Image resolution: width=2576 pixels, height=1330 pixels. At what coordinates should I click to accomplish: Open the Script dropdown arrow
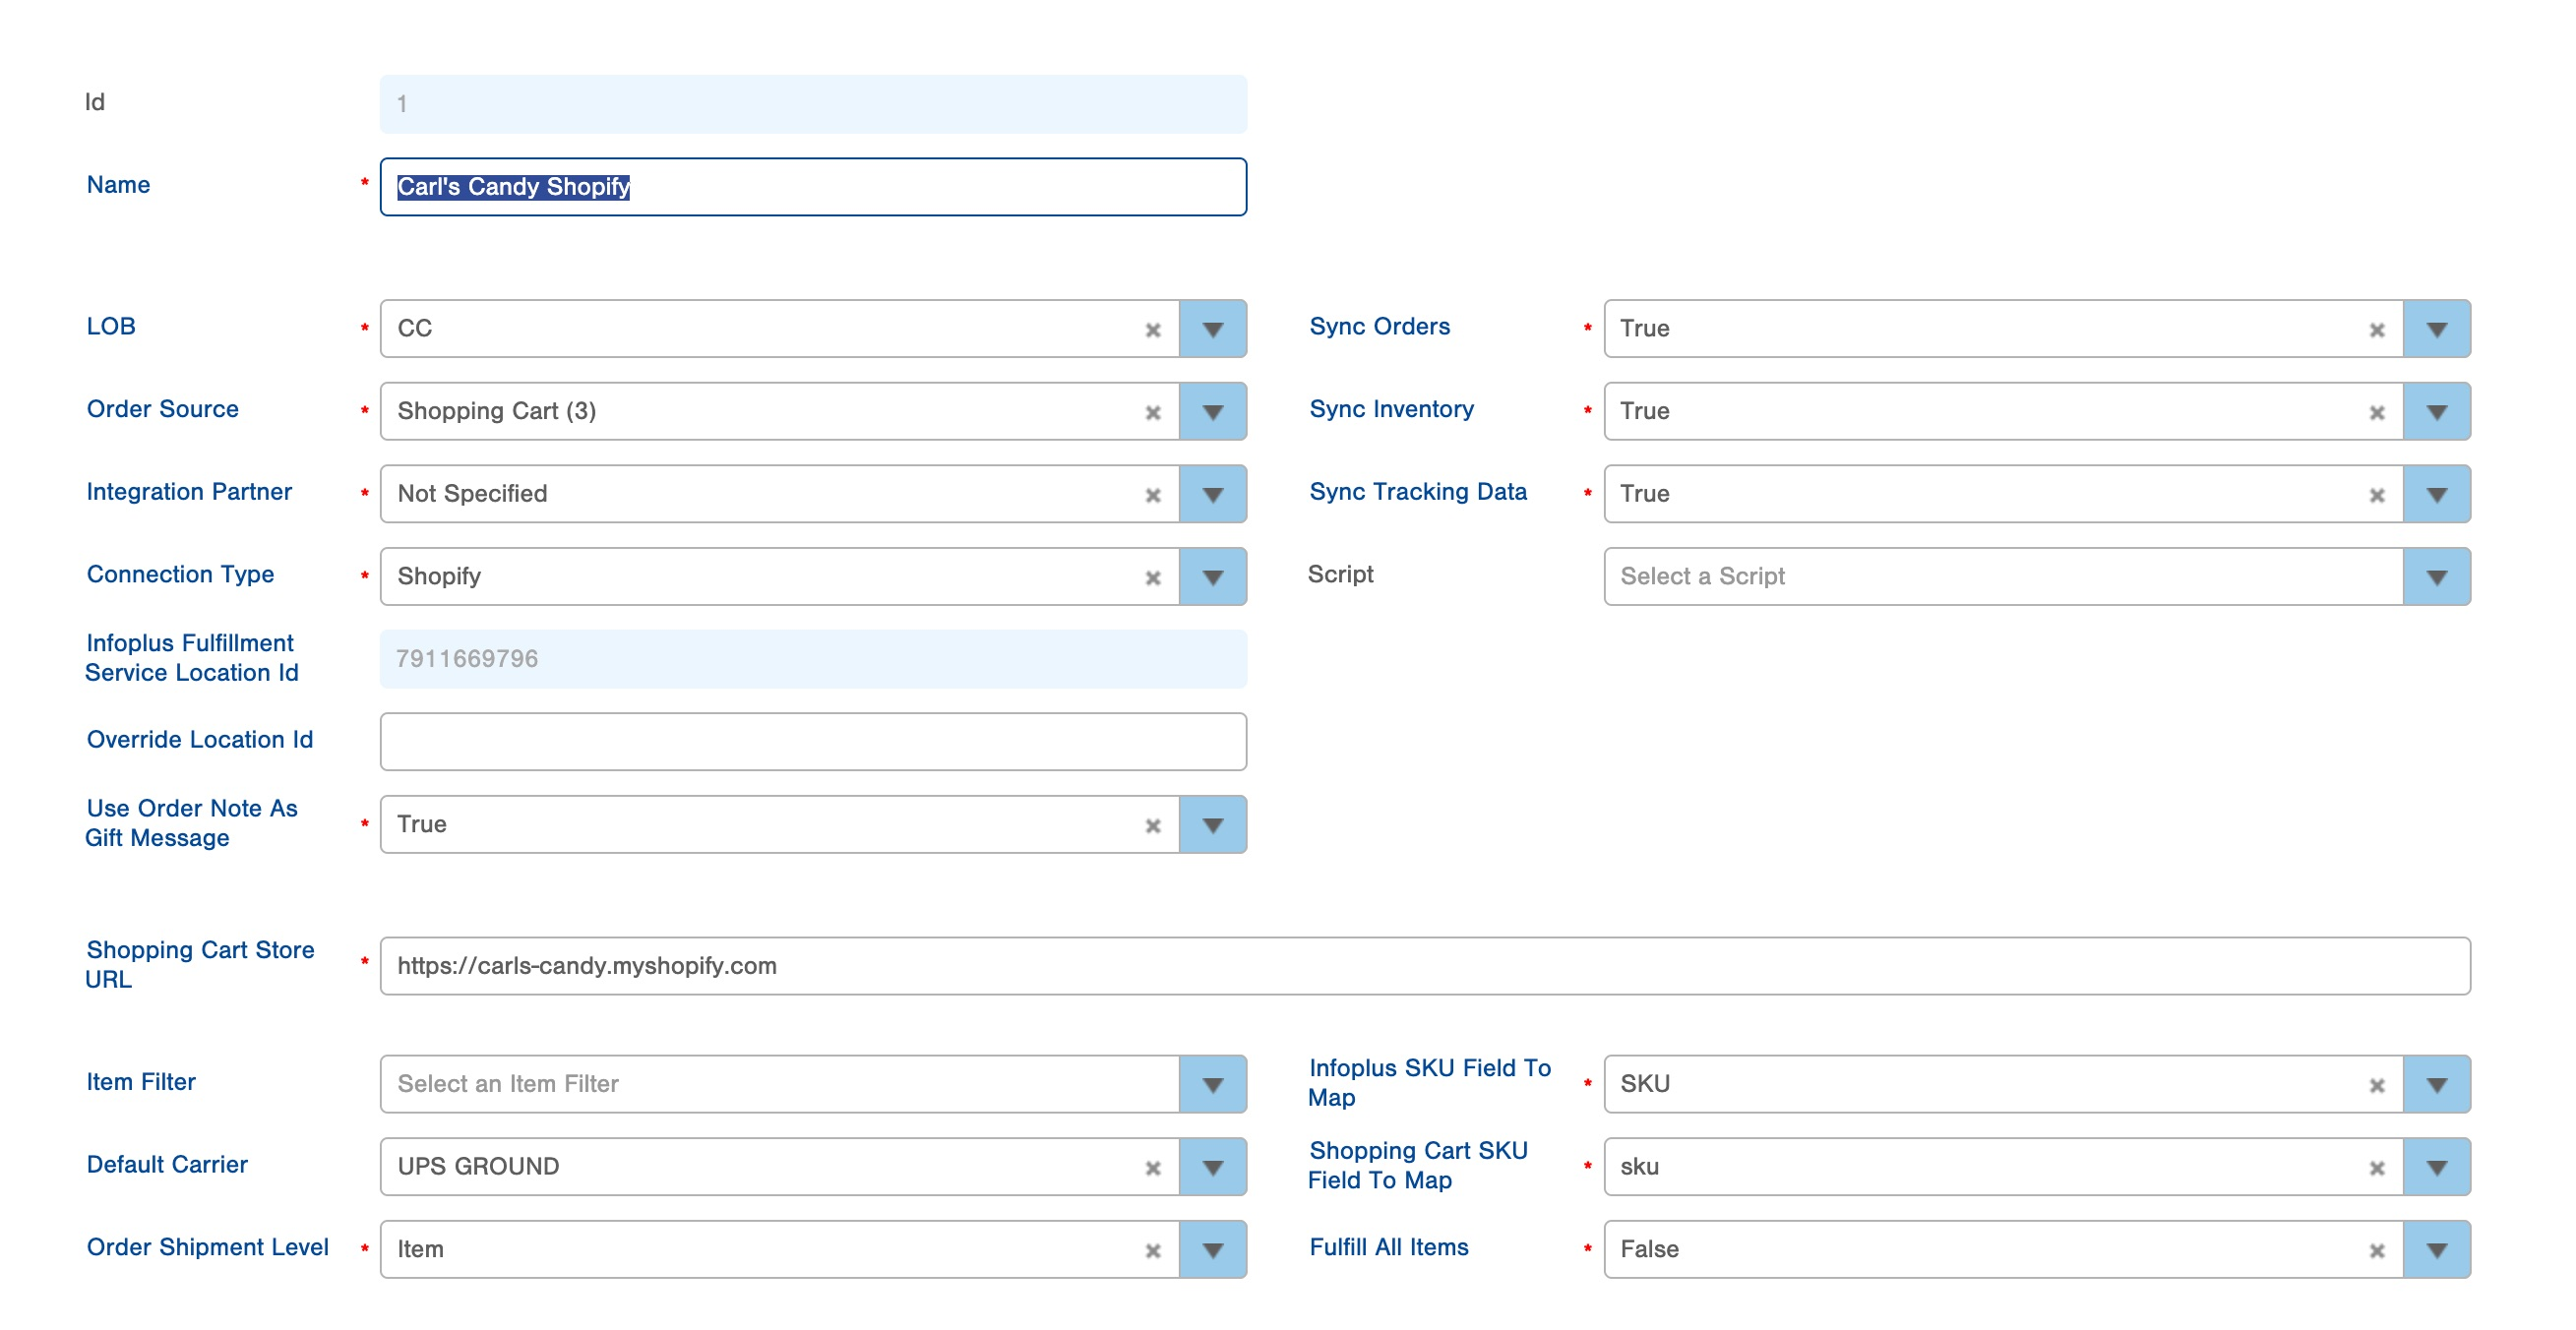pyautogui.click(x=2436, y=577)
